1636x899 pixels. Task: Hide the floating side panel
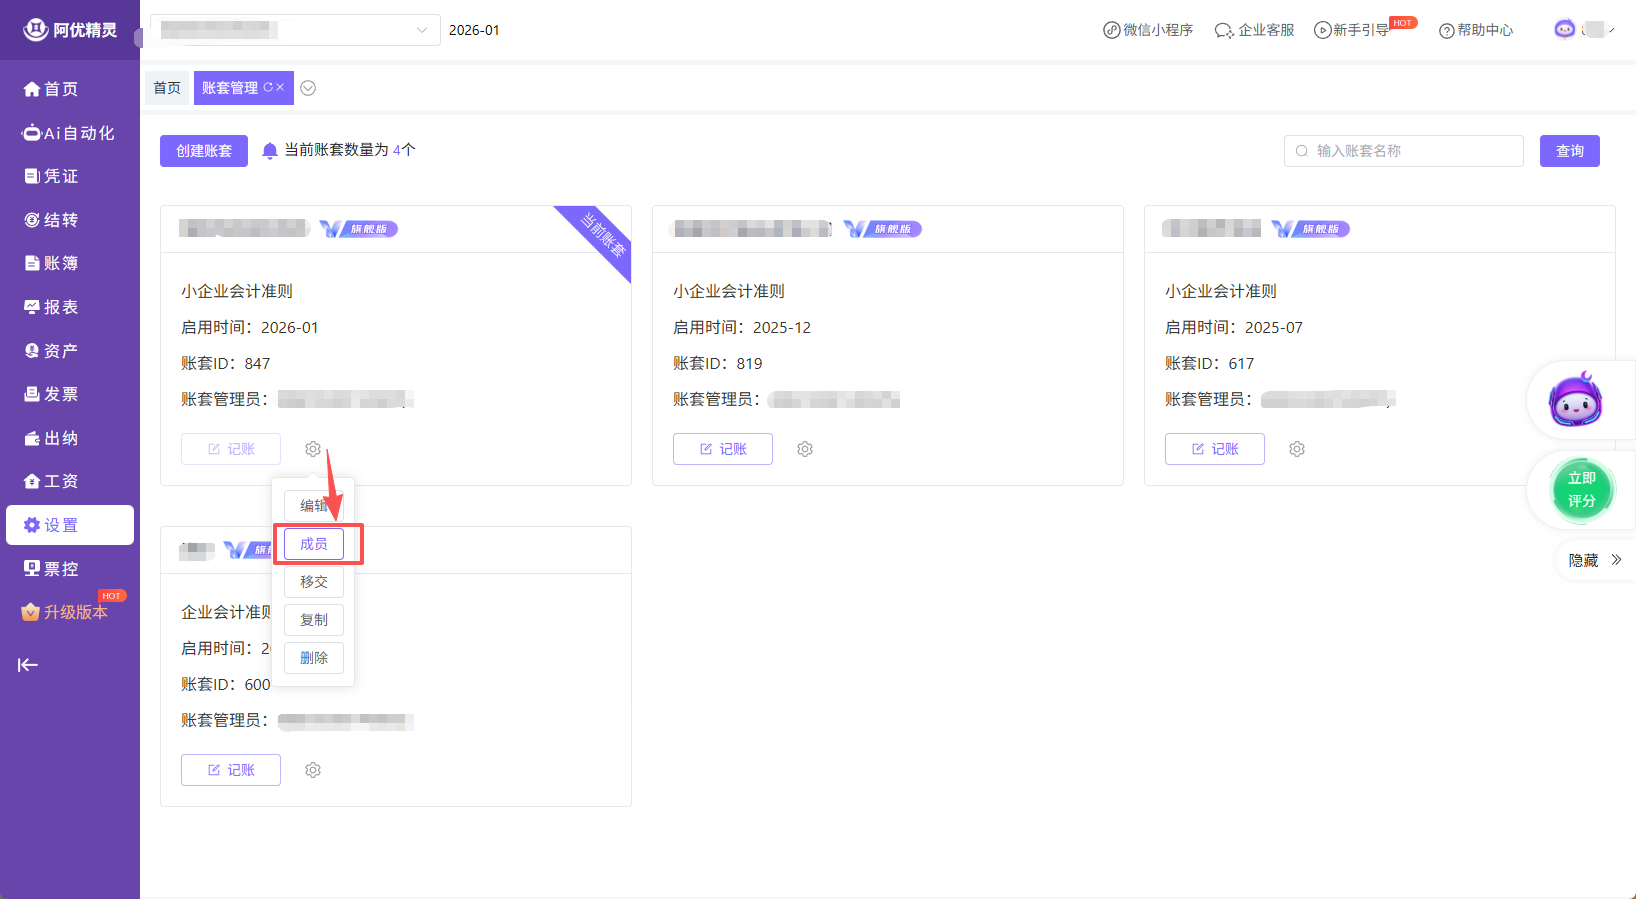click(1595, 560)
